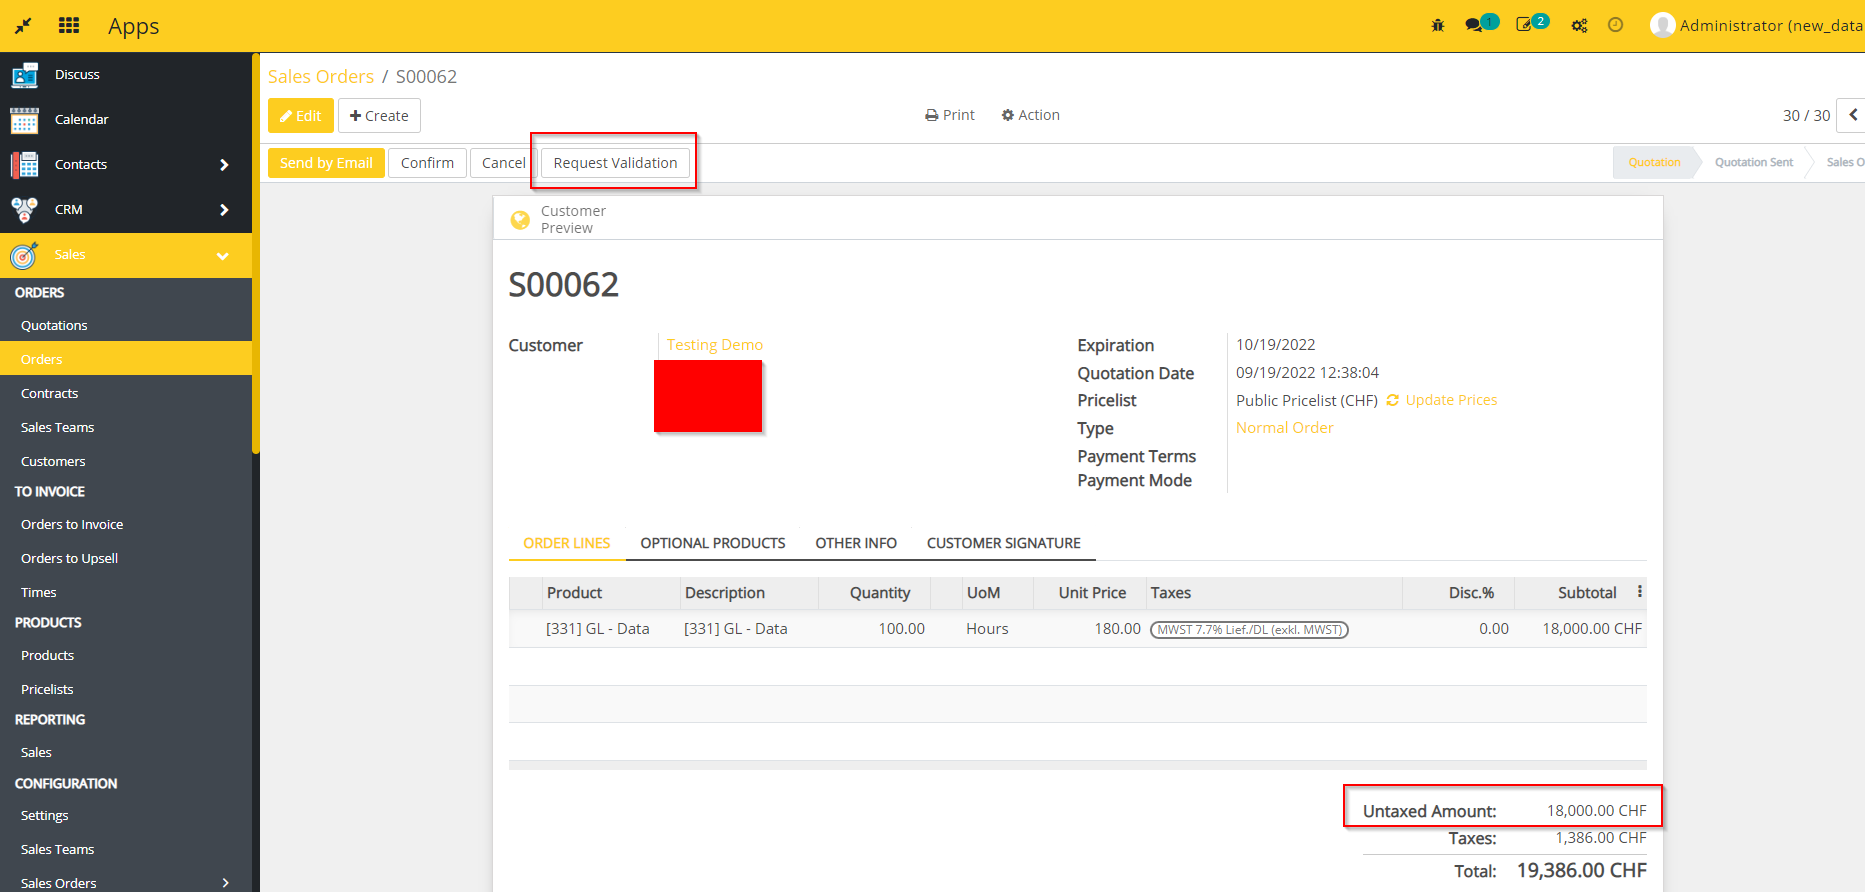Collapse the Sales sidebar menu
This screenshot has height=892, width=1865.
pos(222,256)
